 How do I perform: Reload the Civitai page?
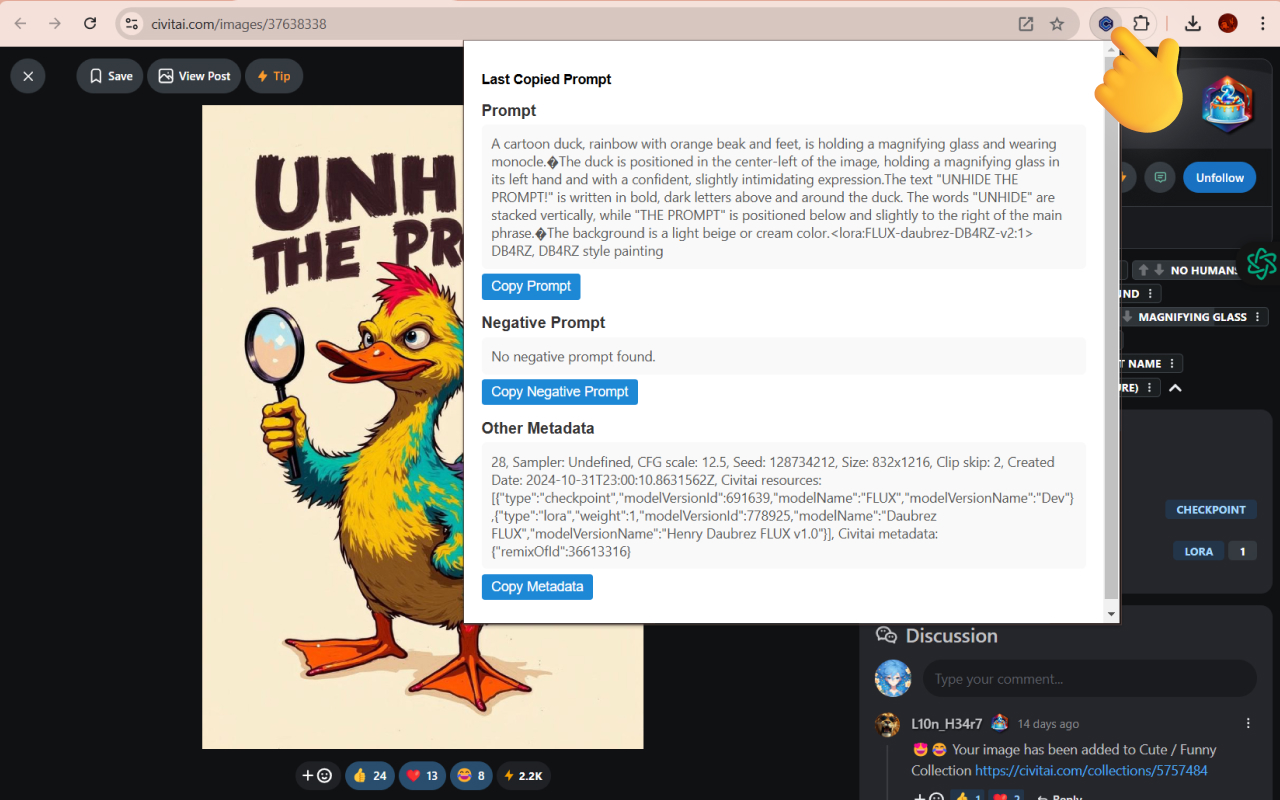pos(90,23)
